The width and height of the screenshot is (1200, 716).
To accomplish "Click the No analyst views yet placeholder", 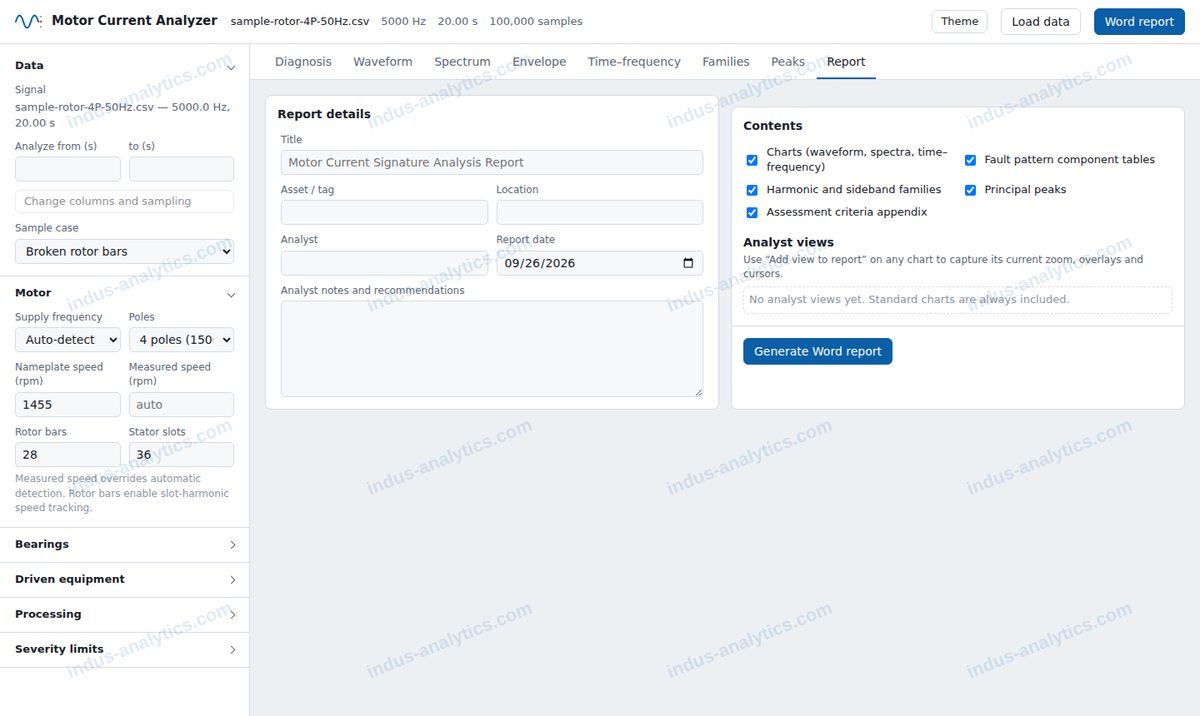I will pos(957,300).
